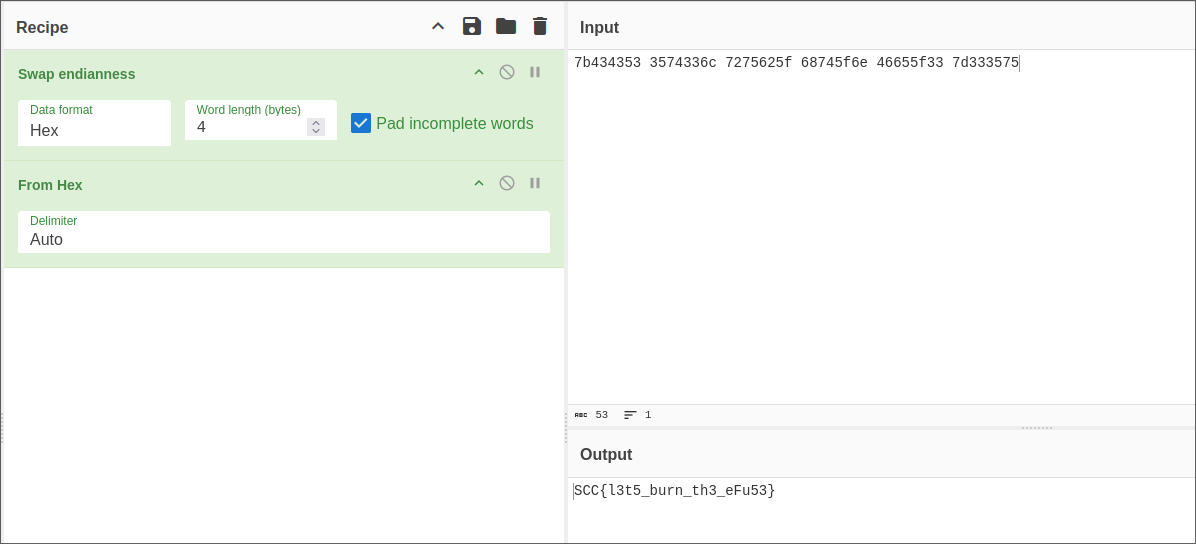Viewport: 1196px width, 544px height.
Task: Set breakpoint on From Hex operation
Action: click(535, 183)
